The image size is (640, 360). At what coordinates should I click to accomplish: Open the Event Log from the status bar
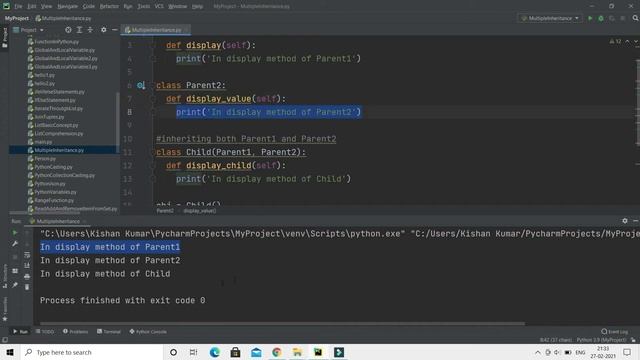(615, 331)
